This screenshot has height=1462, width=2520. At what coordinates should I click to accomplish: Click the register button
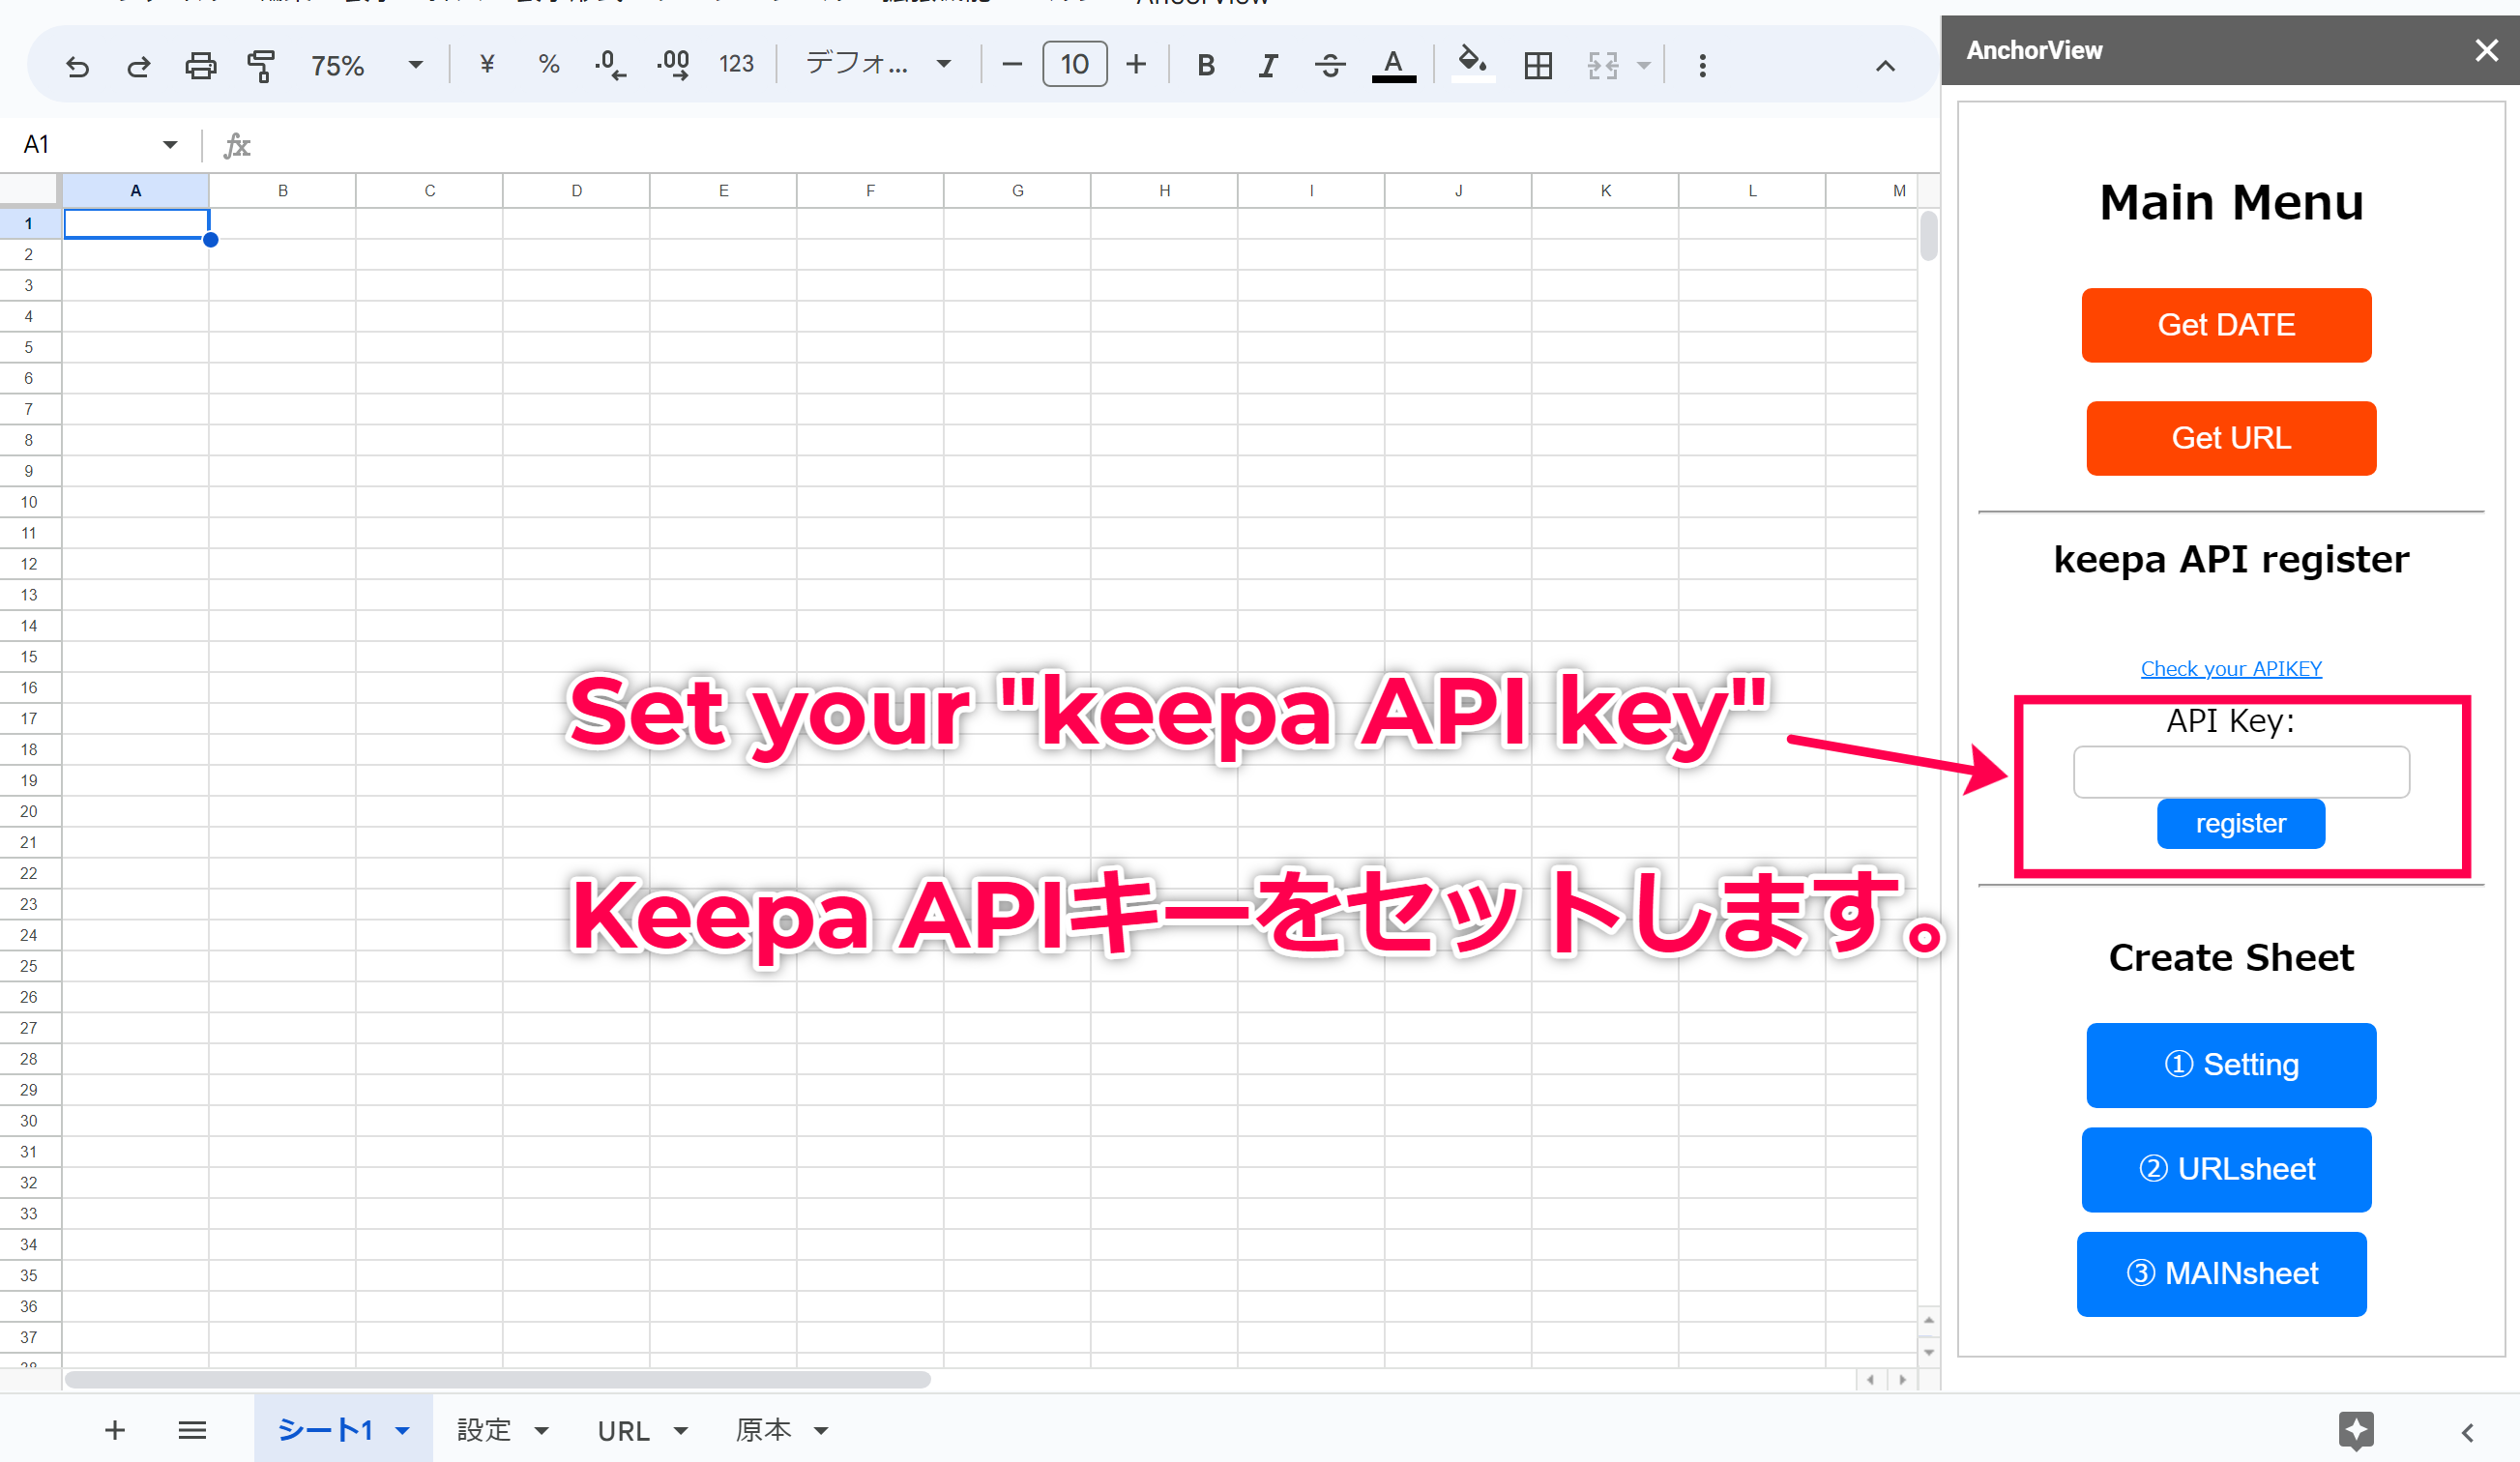[2240, 823]
